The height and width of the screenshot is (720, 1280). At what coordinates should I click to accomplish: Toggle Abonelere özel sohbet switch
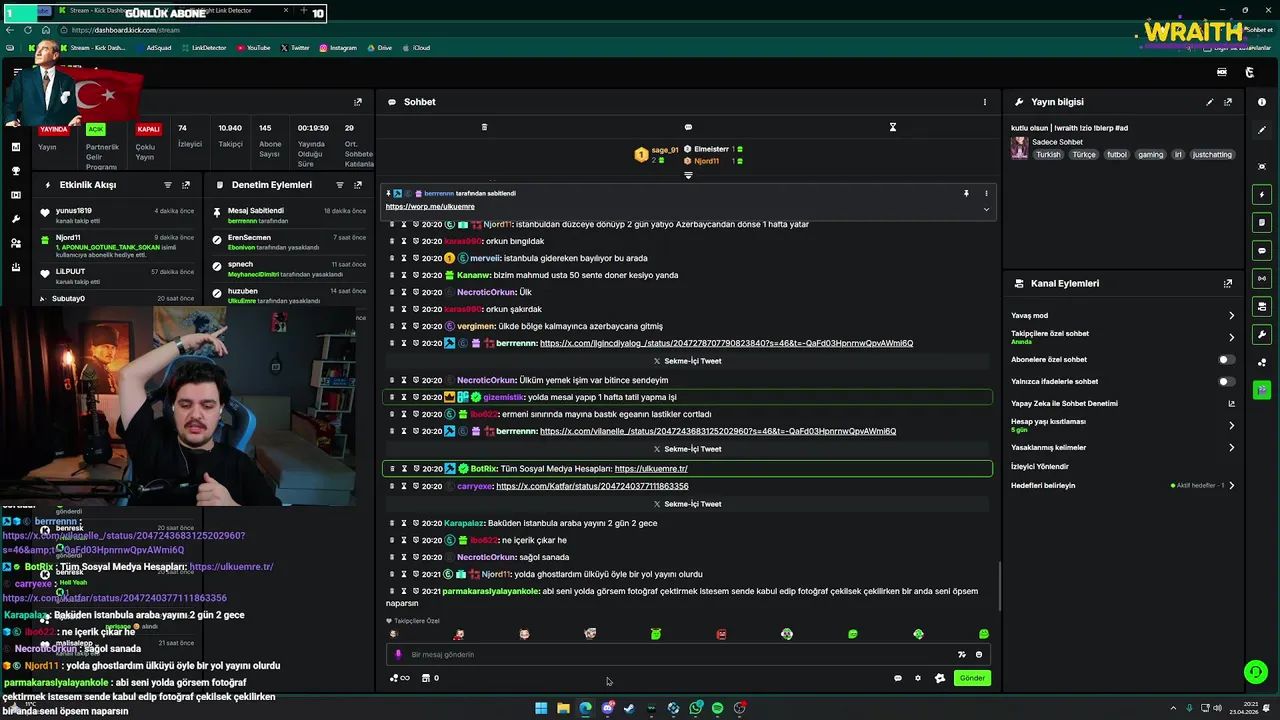(x=1226, y=359)
